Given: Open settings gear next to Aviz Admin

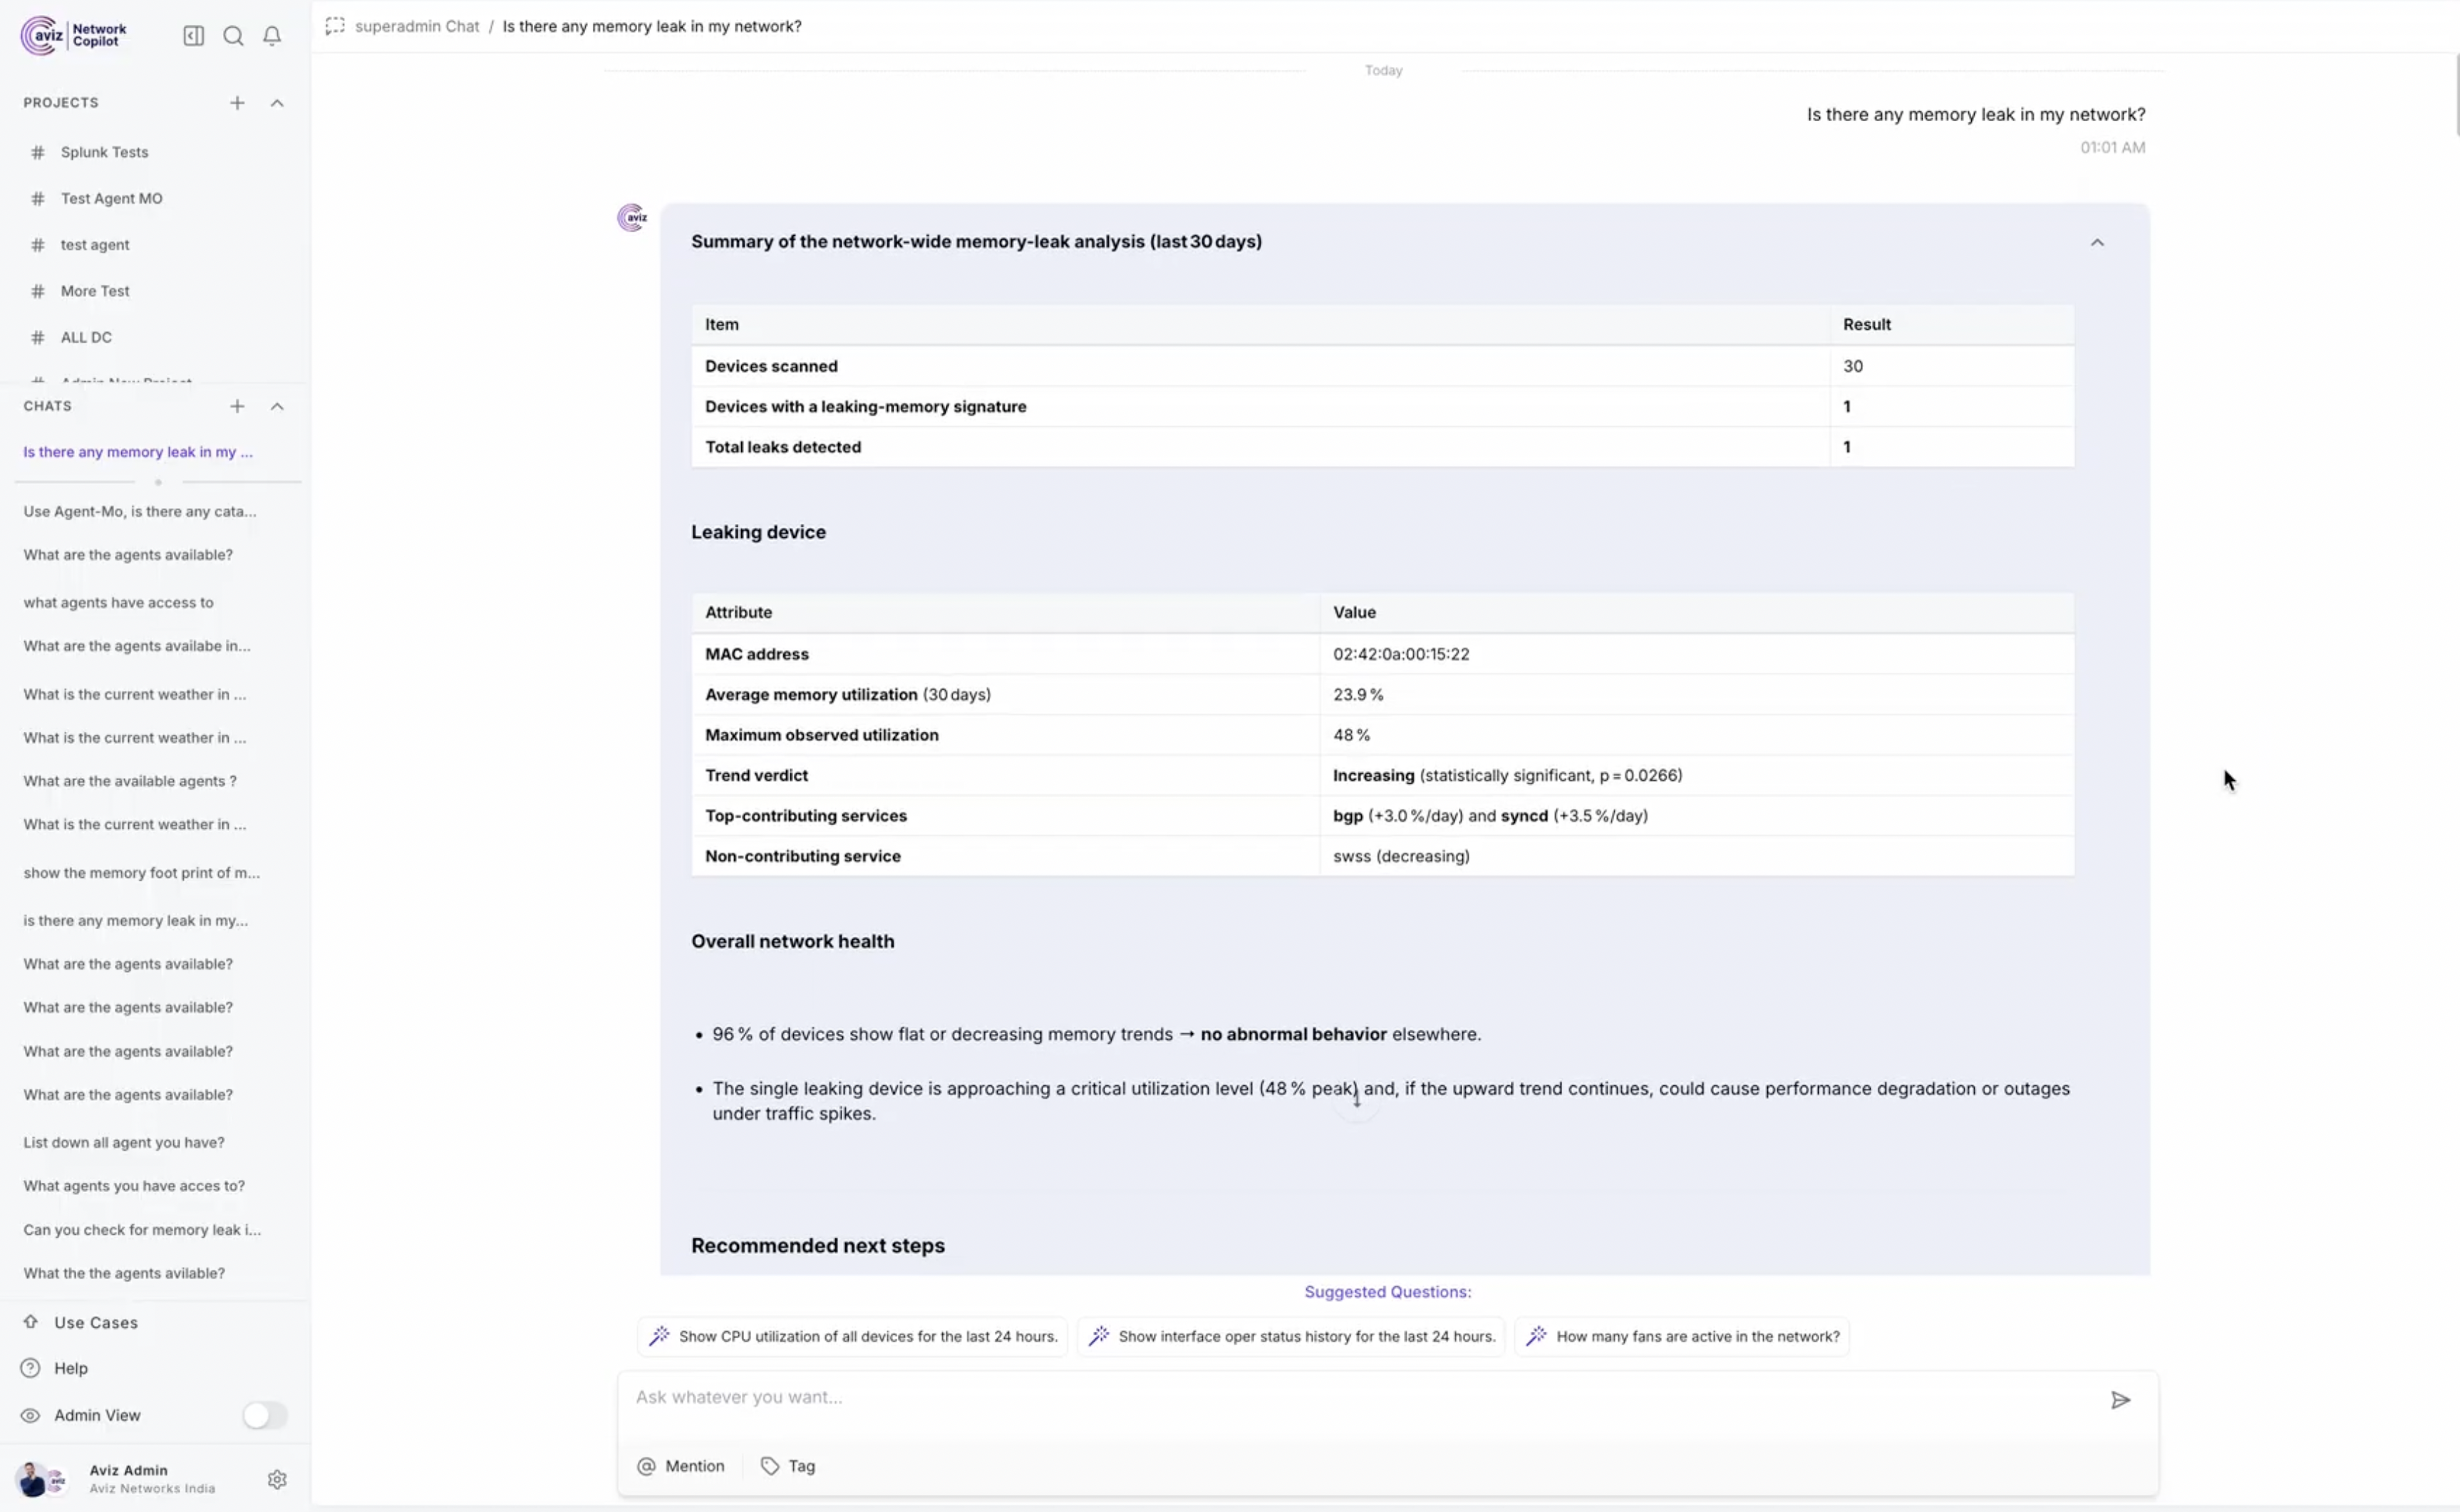Looking at the screenshot, I should pyautogui.click(x=277, y=1479).
